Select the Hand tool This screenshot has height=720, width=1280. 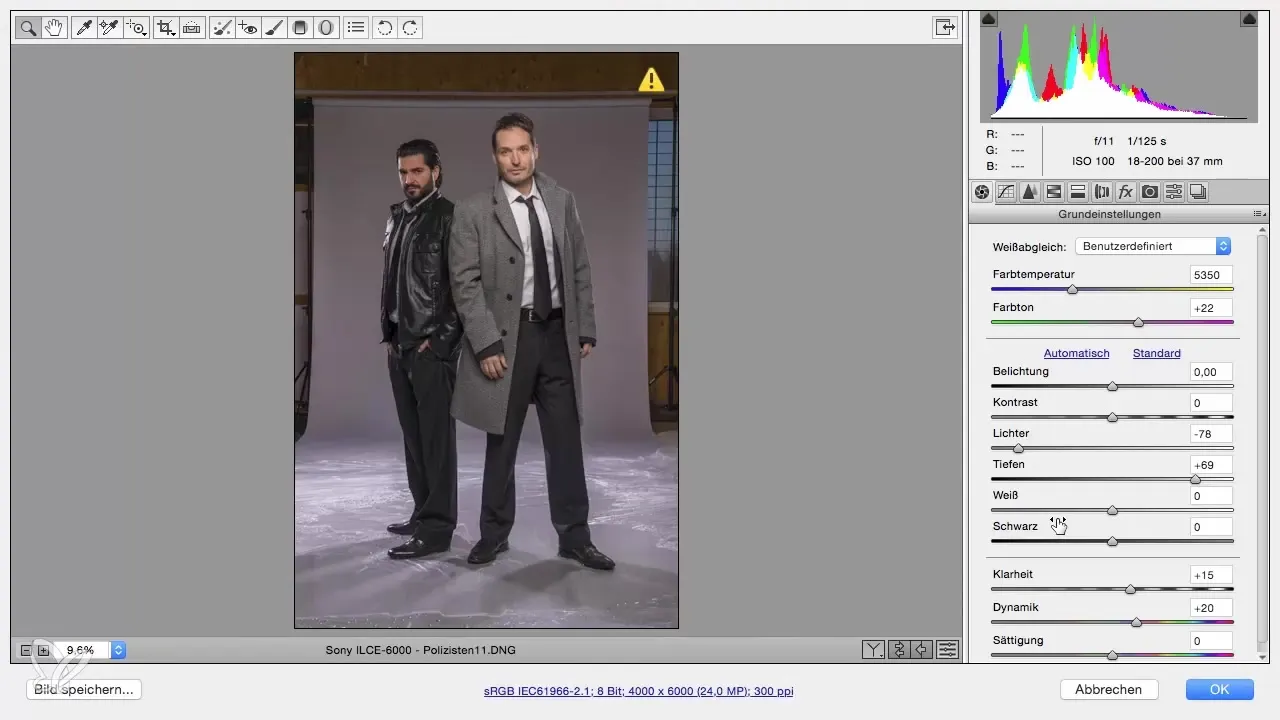pyautogui.click(x=54, y=28)
